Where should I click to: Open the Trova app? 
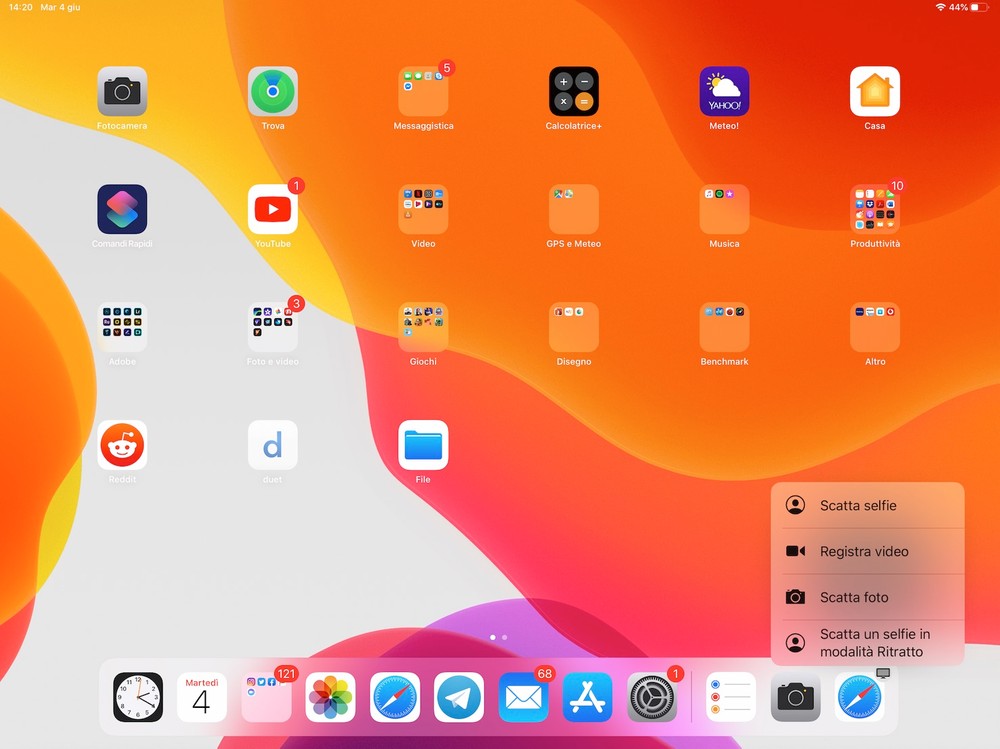[x=272, y=91]
